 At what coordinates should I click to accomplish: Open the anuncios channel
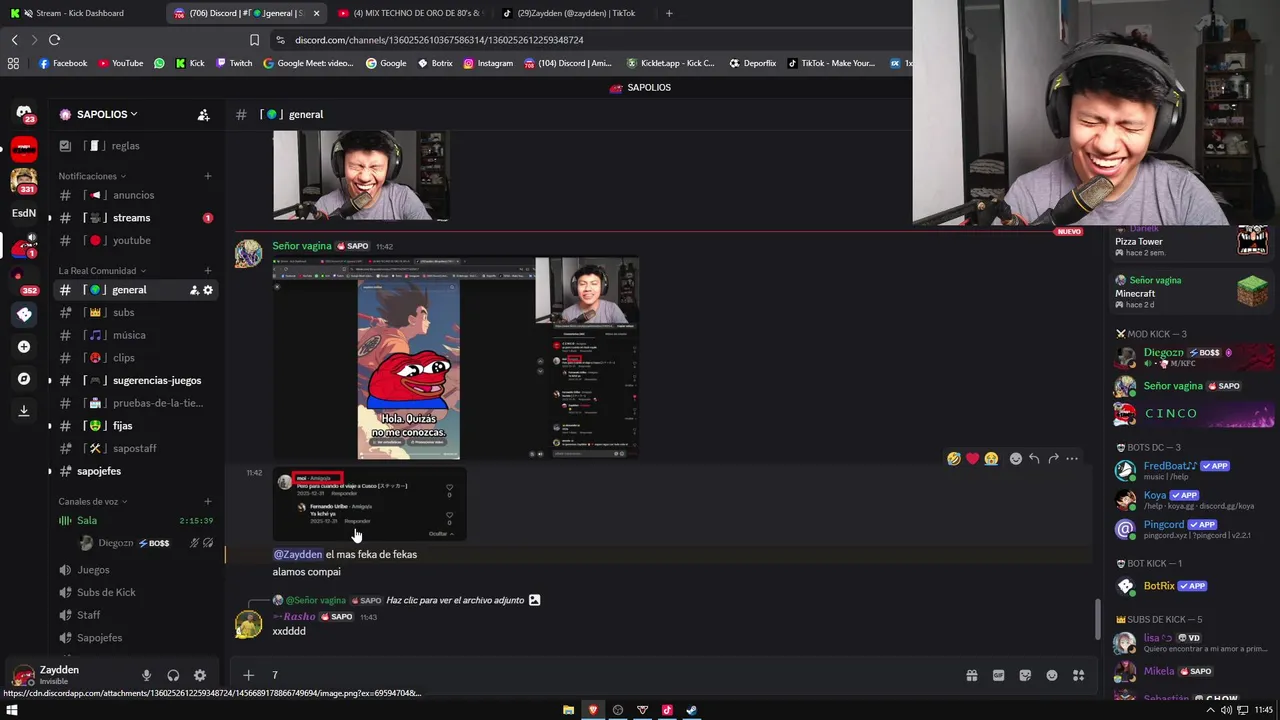pyautogui.click(x=132, y=195)
